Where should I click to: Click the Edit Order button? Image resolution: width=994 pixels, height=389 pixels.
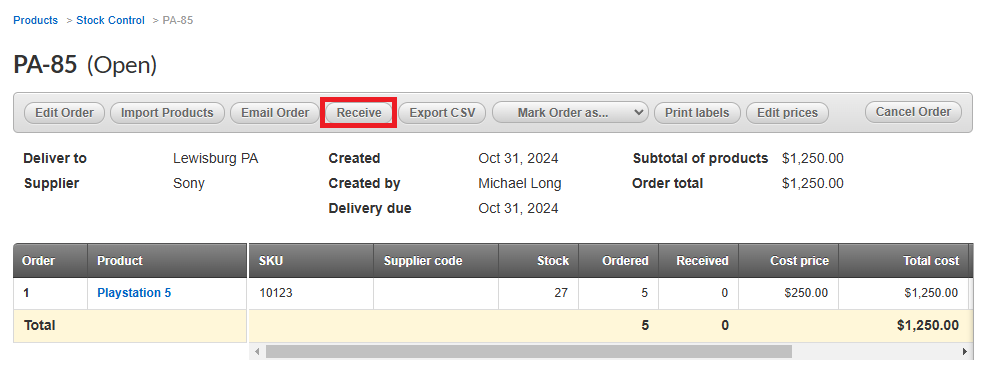[64, 113]
